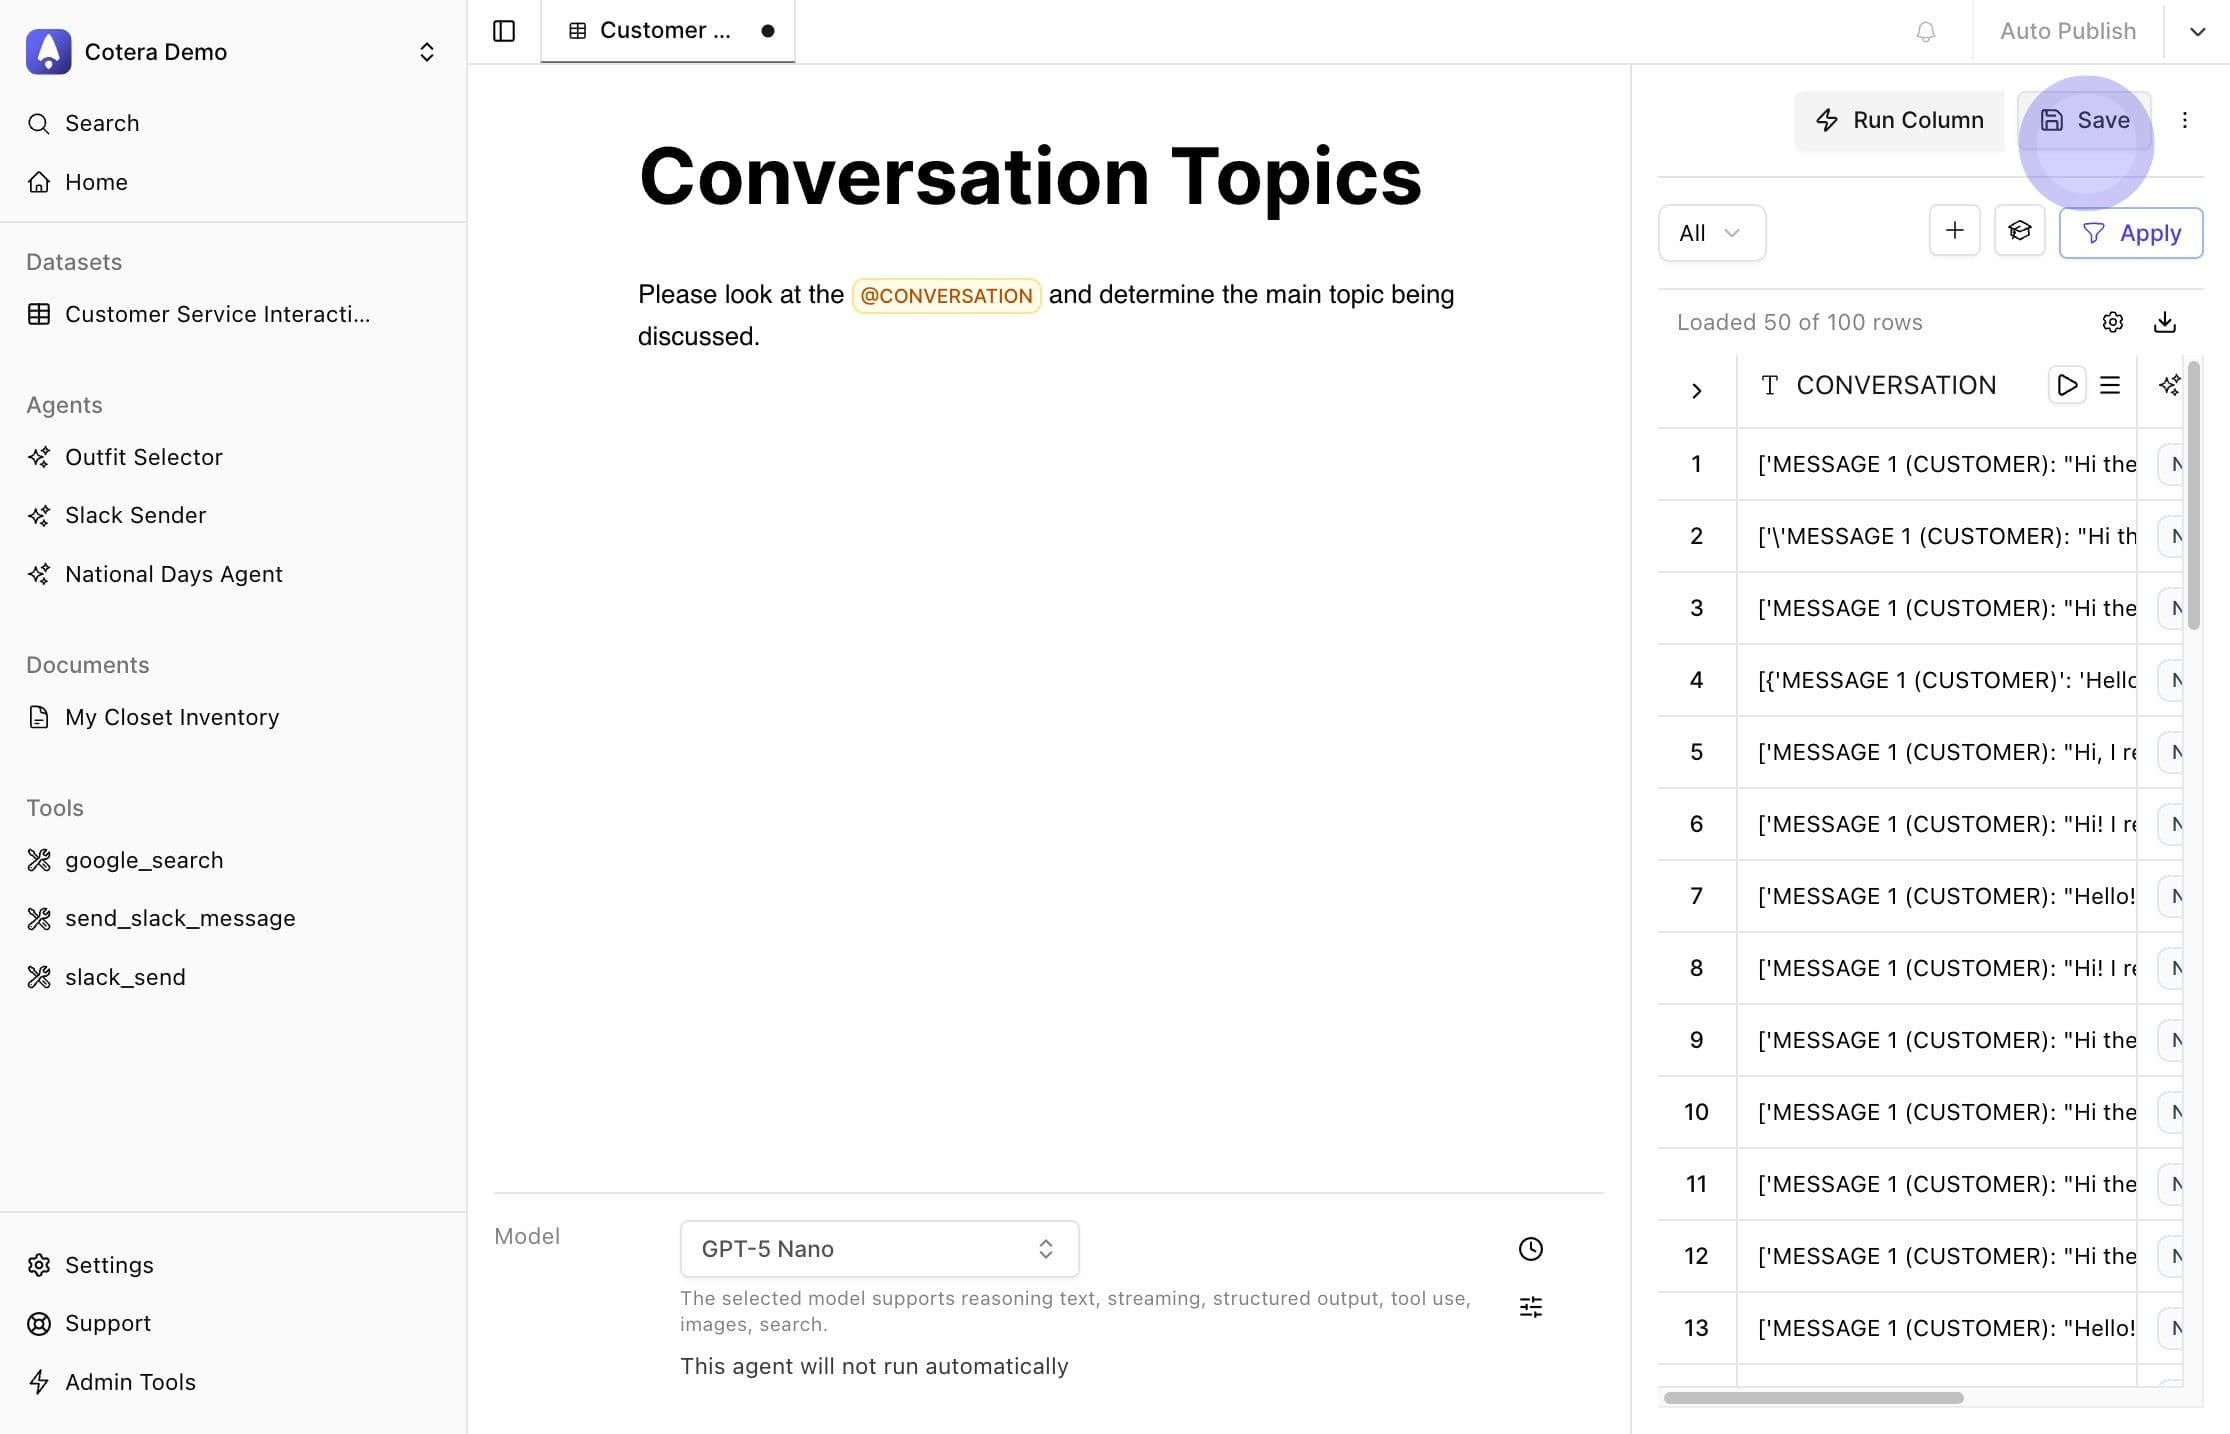Open table settings gear icon

2112,322
